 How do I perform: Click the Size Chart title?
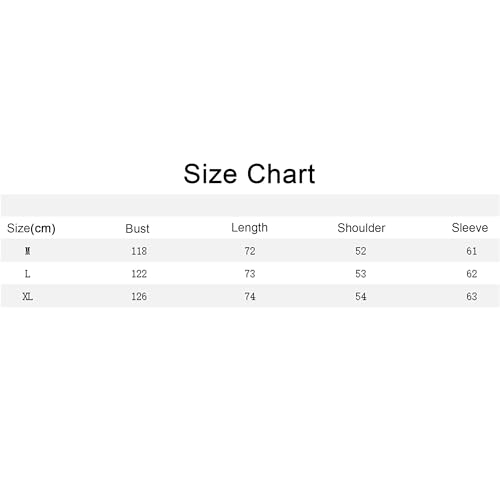point(249,174)
